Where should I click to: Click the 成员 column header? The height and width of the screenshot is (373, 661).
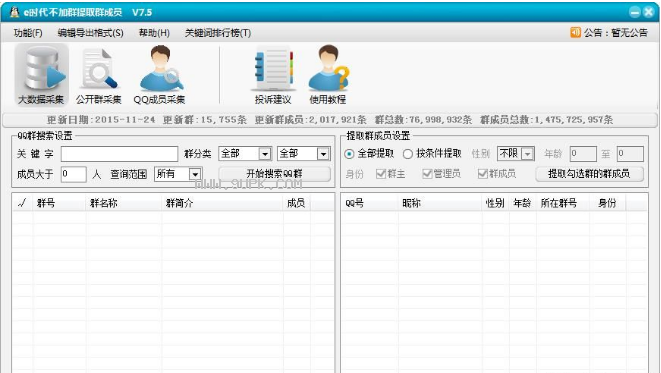[297, 203]
